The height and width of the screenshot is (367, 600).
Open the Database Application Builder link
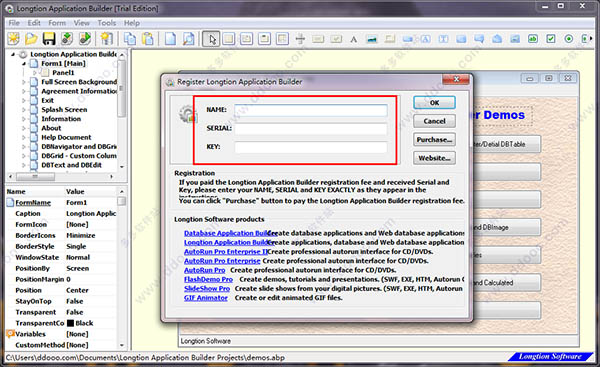coord(231,233)
